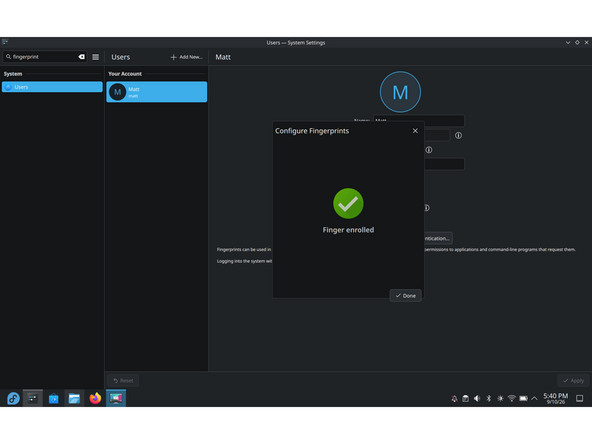Expand hidden system tray icons
The width and height of the screenshot is (592, 444).
(x=534, y=398)
